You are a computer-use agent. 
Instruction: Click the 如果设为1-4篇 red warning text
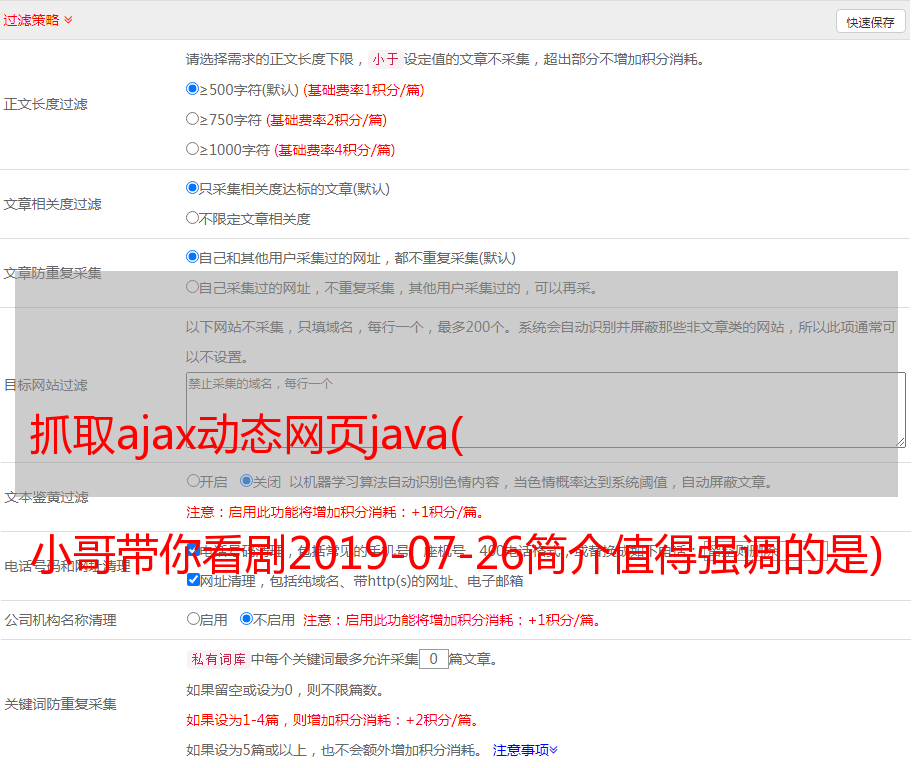[x=332, y=720]
